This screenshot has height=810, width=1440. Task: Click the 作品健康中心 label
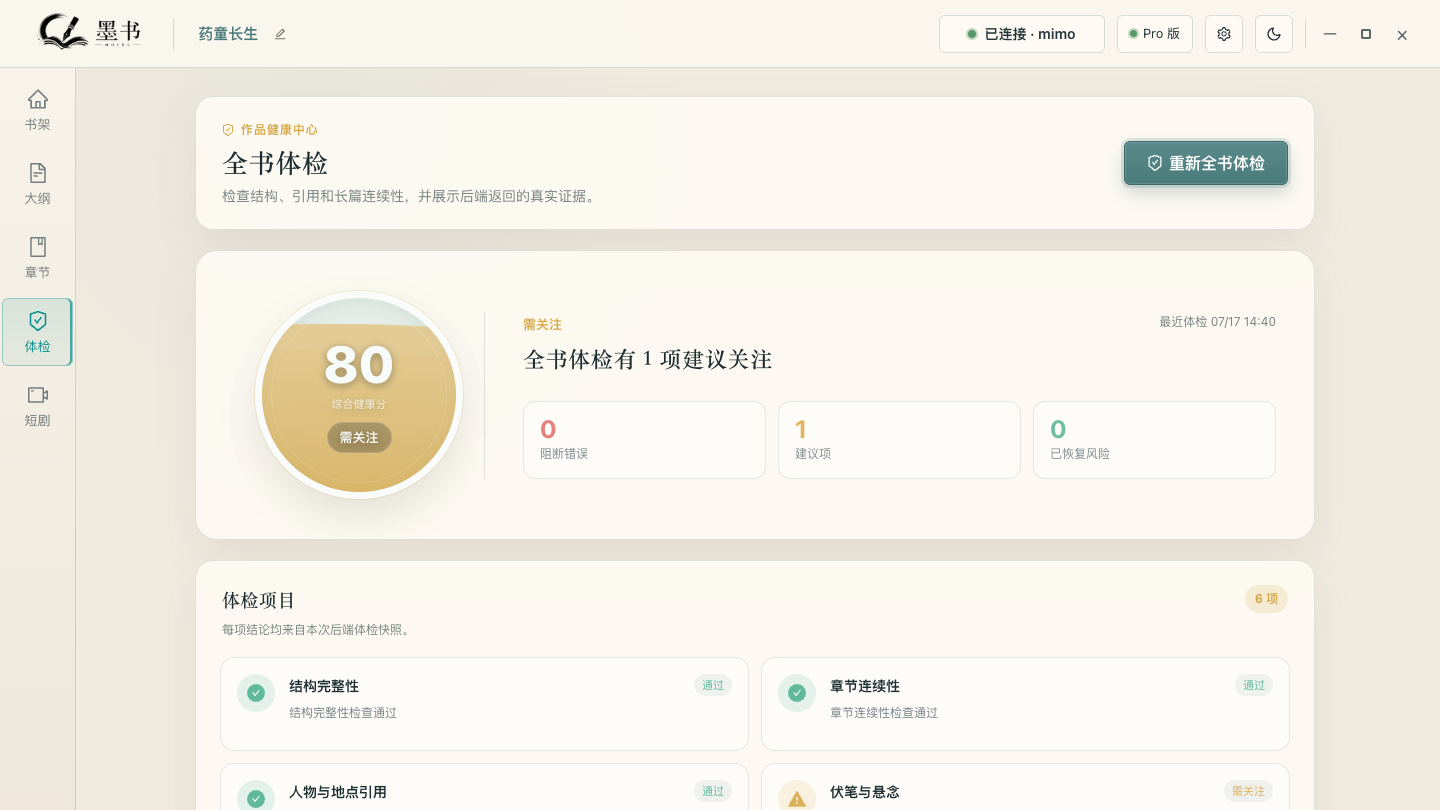279,130
